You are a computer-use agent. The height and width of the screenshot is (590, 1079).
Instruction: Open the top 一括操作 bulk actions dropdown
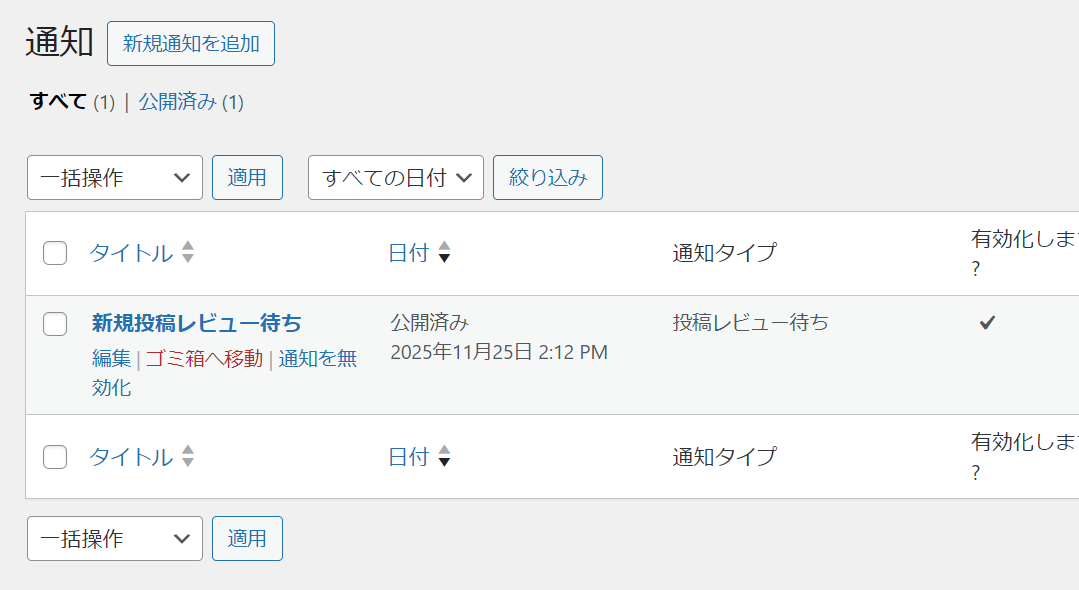click(x=115, y=178)
